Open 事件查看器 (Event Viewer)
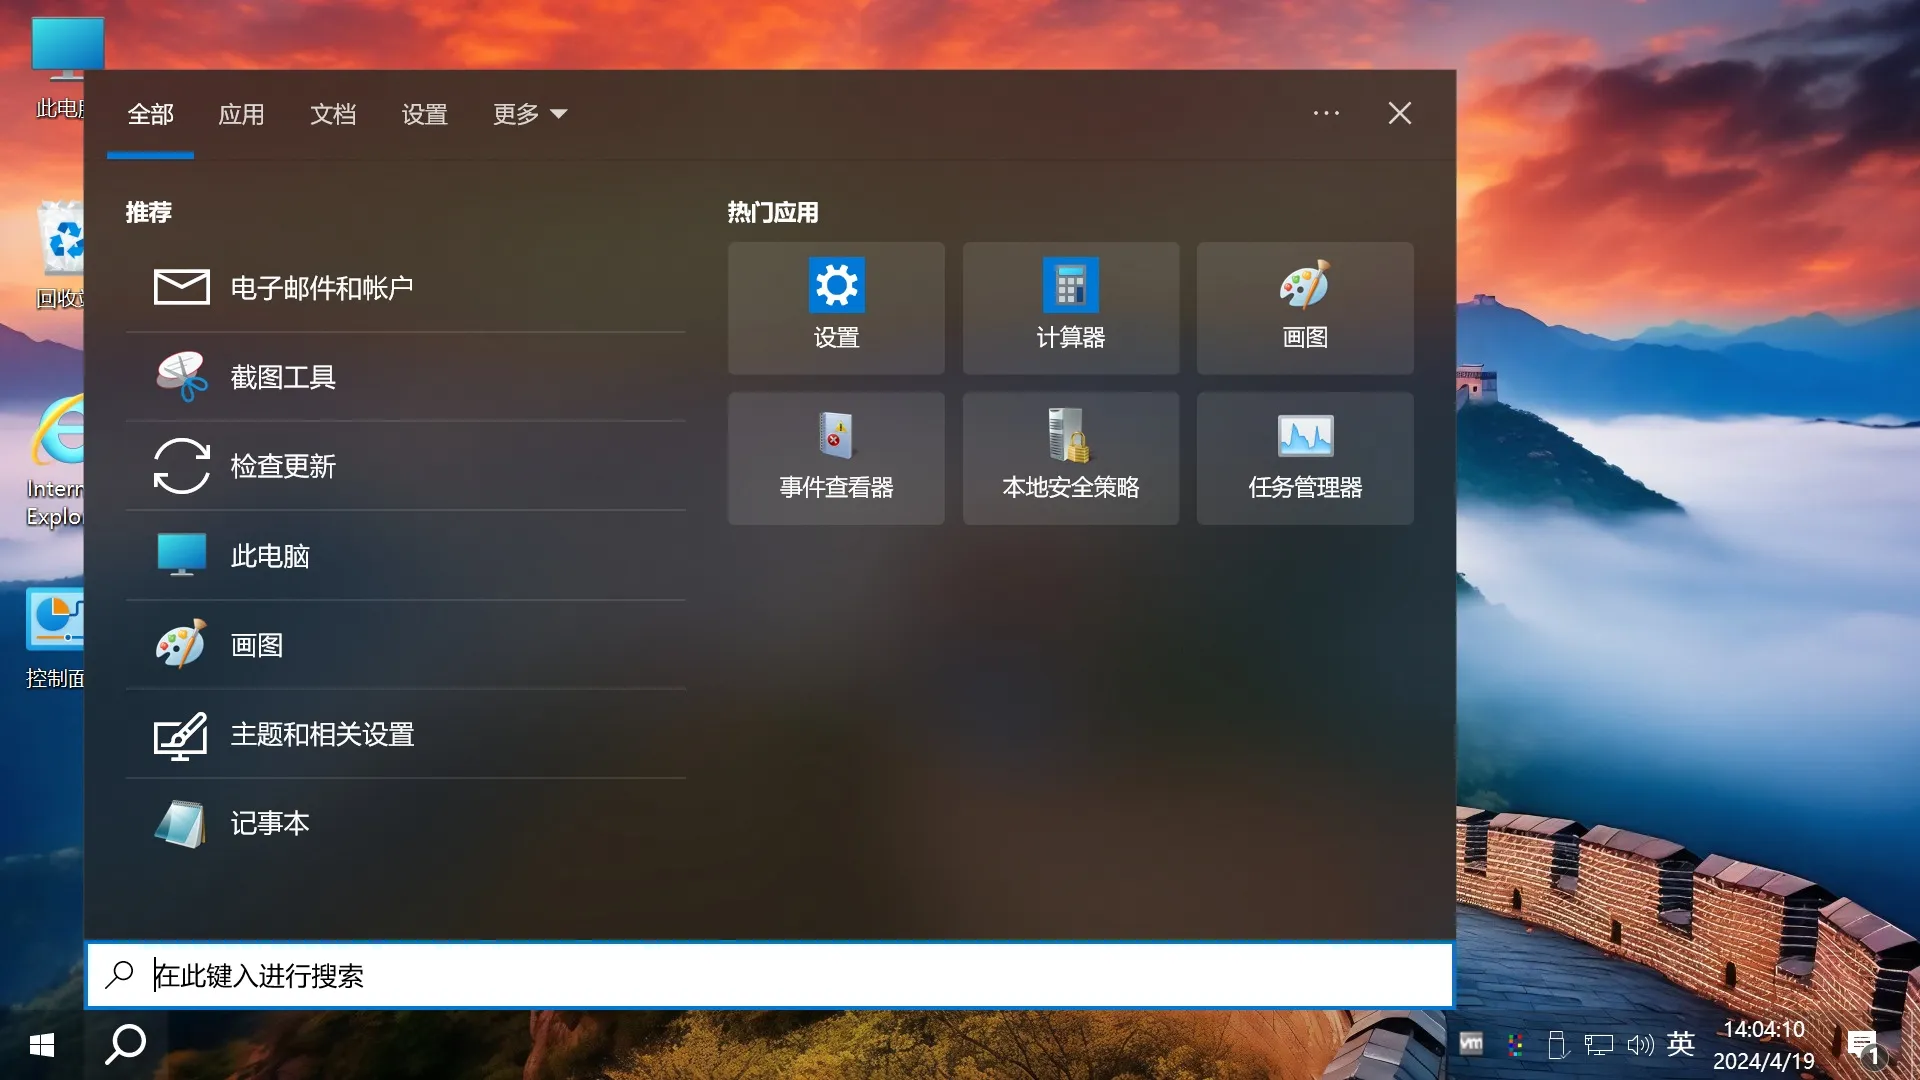Screen dimensions: 1920x1080 [836, 456]
